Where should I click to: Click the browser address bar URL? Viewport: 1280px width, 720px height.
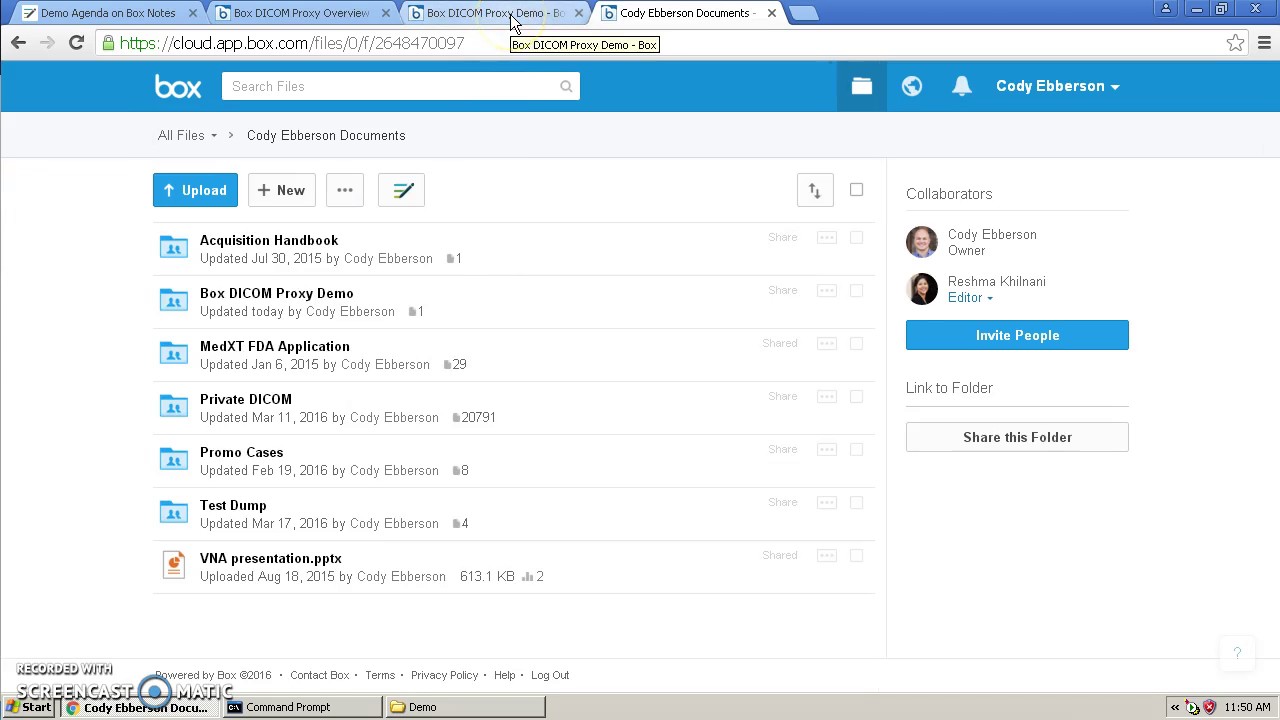tap(291, 43)
